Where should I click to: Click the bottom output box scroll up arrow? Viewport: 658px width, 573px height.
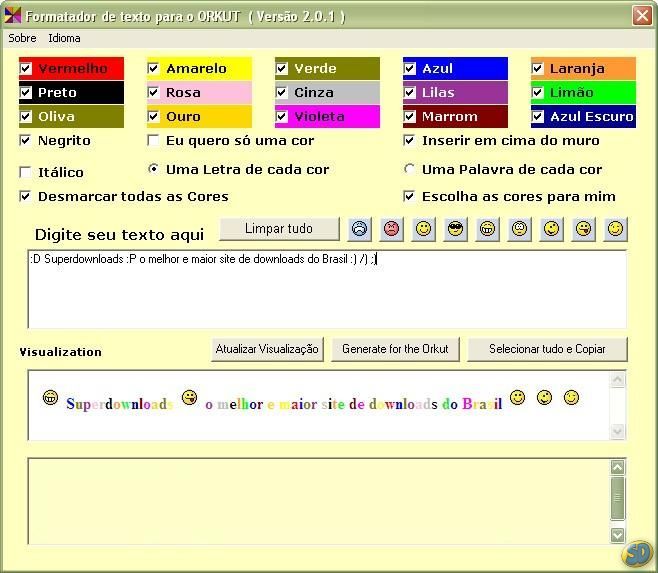click(617, 467)
